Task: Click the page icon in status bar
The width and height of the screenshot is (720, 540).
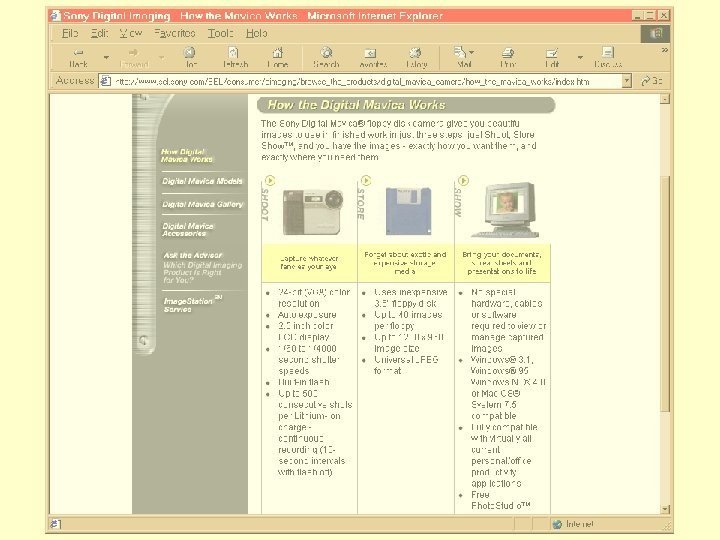Action: (55, 524)
